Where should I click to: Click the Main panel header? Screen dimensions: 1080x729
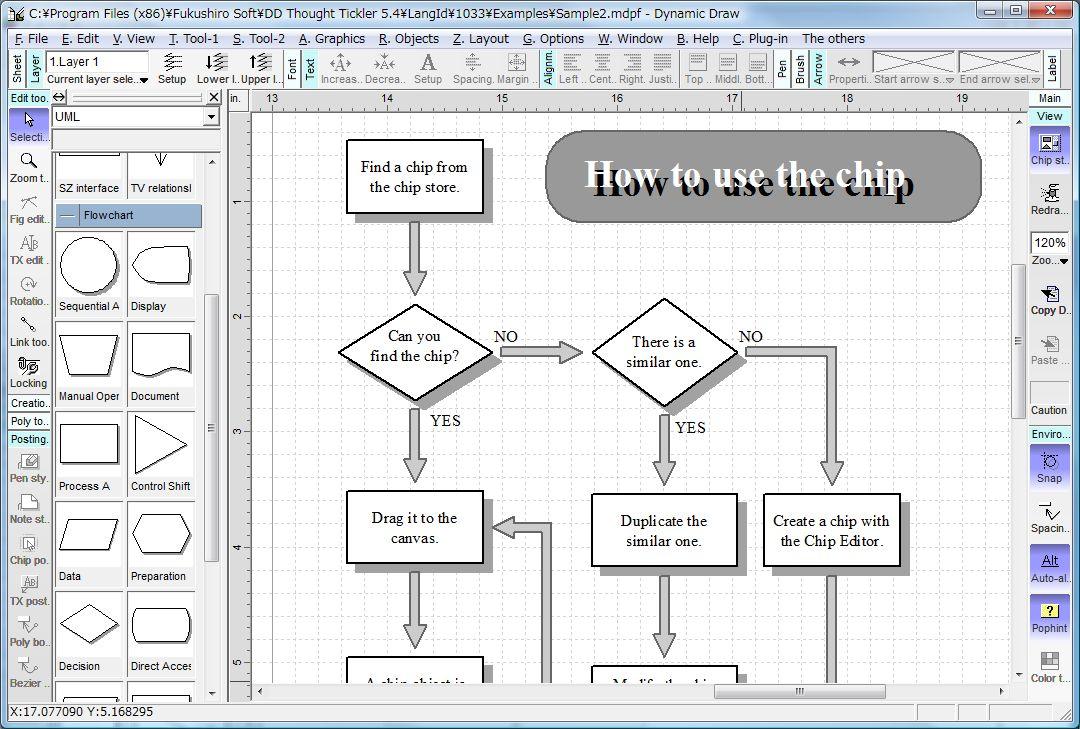pyautogui.click(x=1049, y=98)
